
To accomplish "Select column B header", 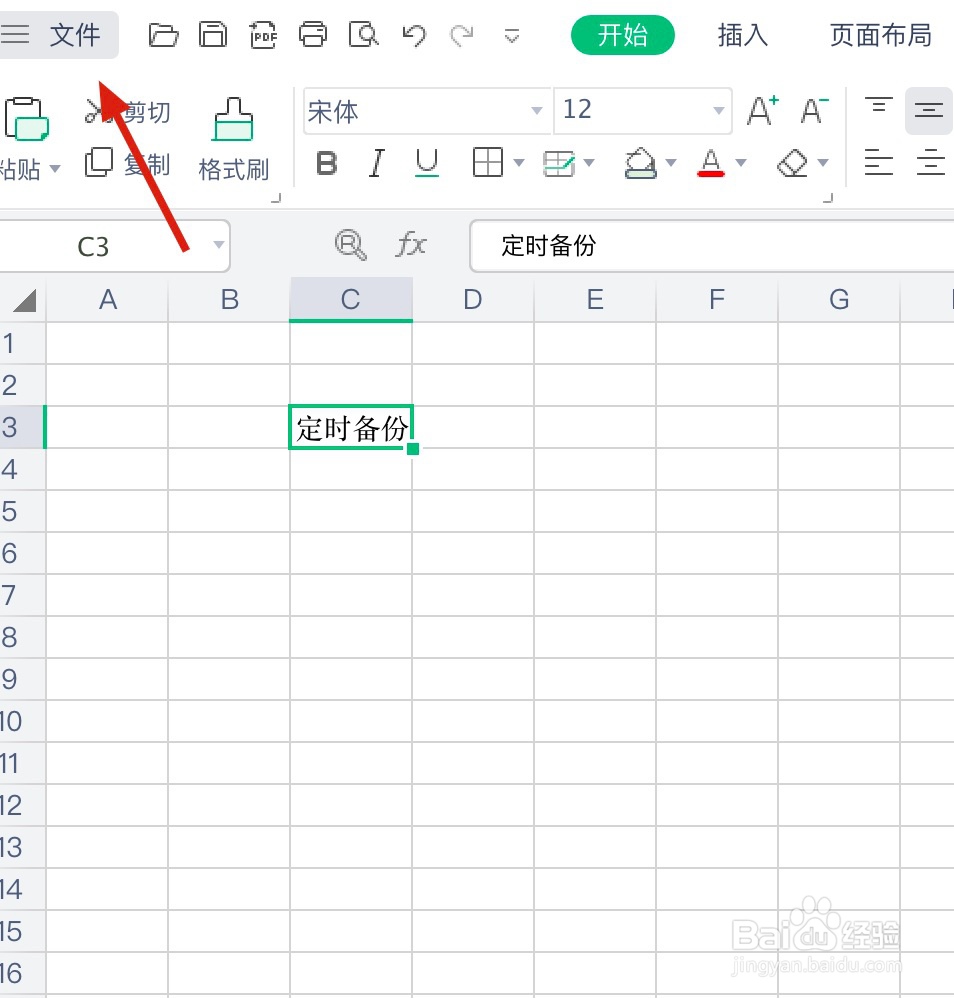I will tap(229, 299).
